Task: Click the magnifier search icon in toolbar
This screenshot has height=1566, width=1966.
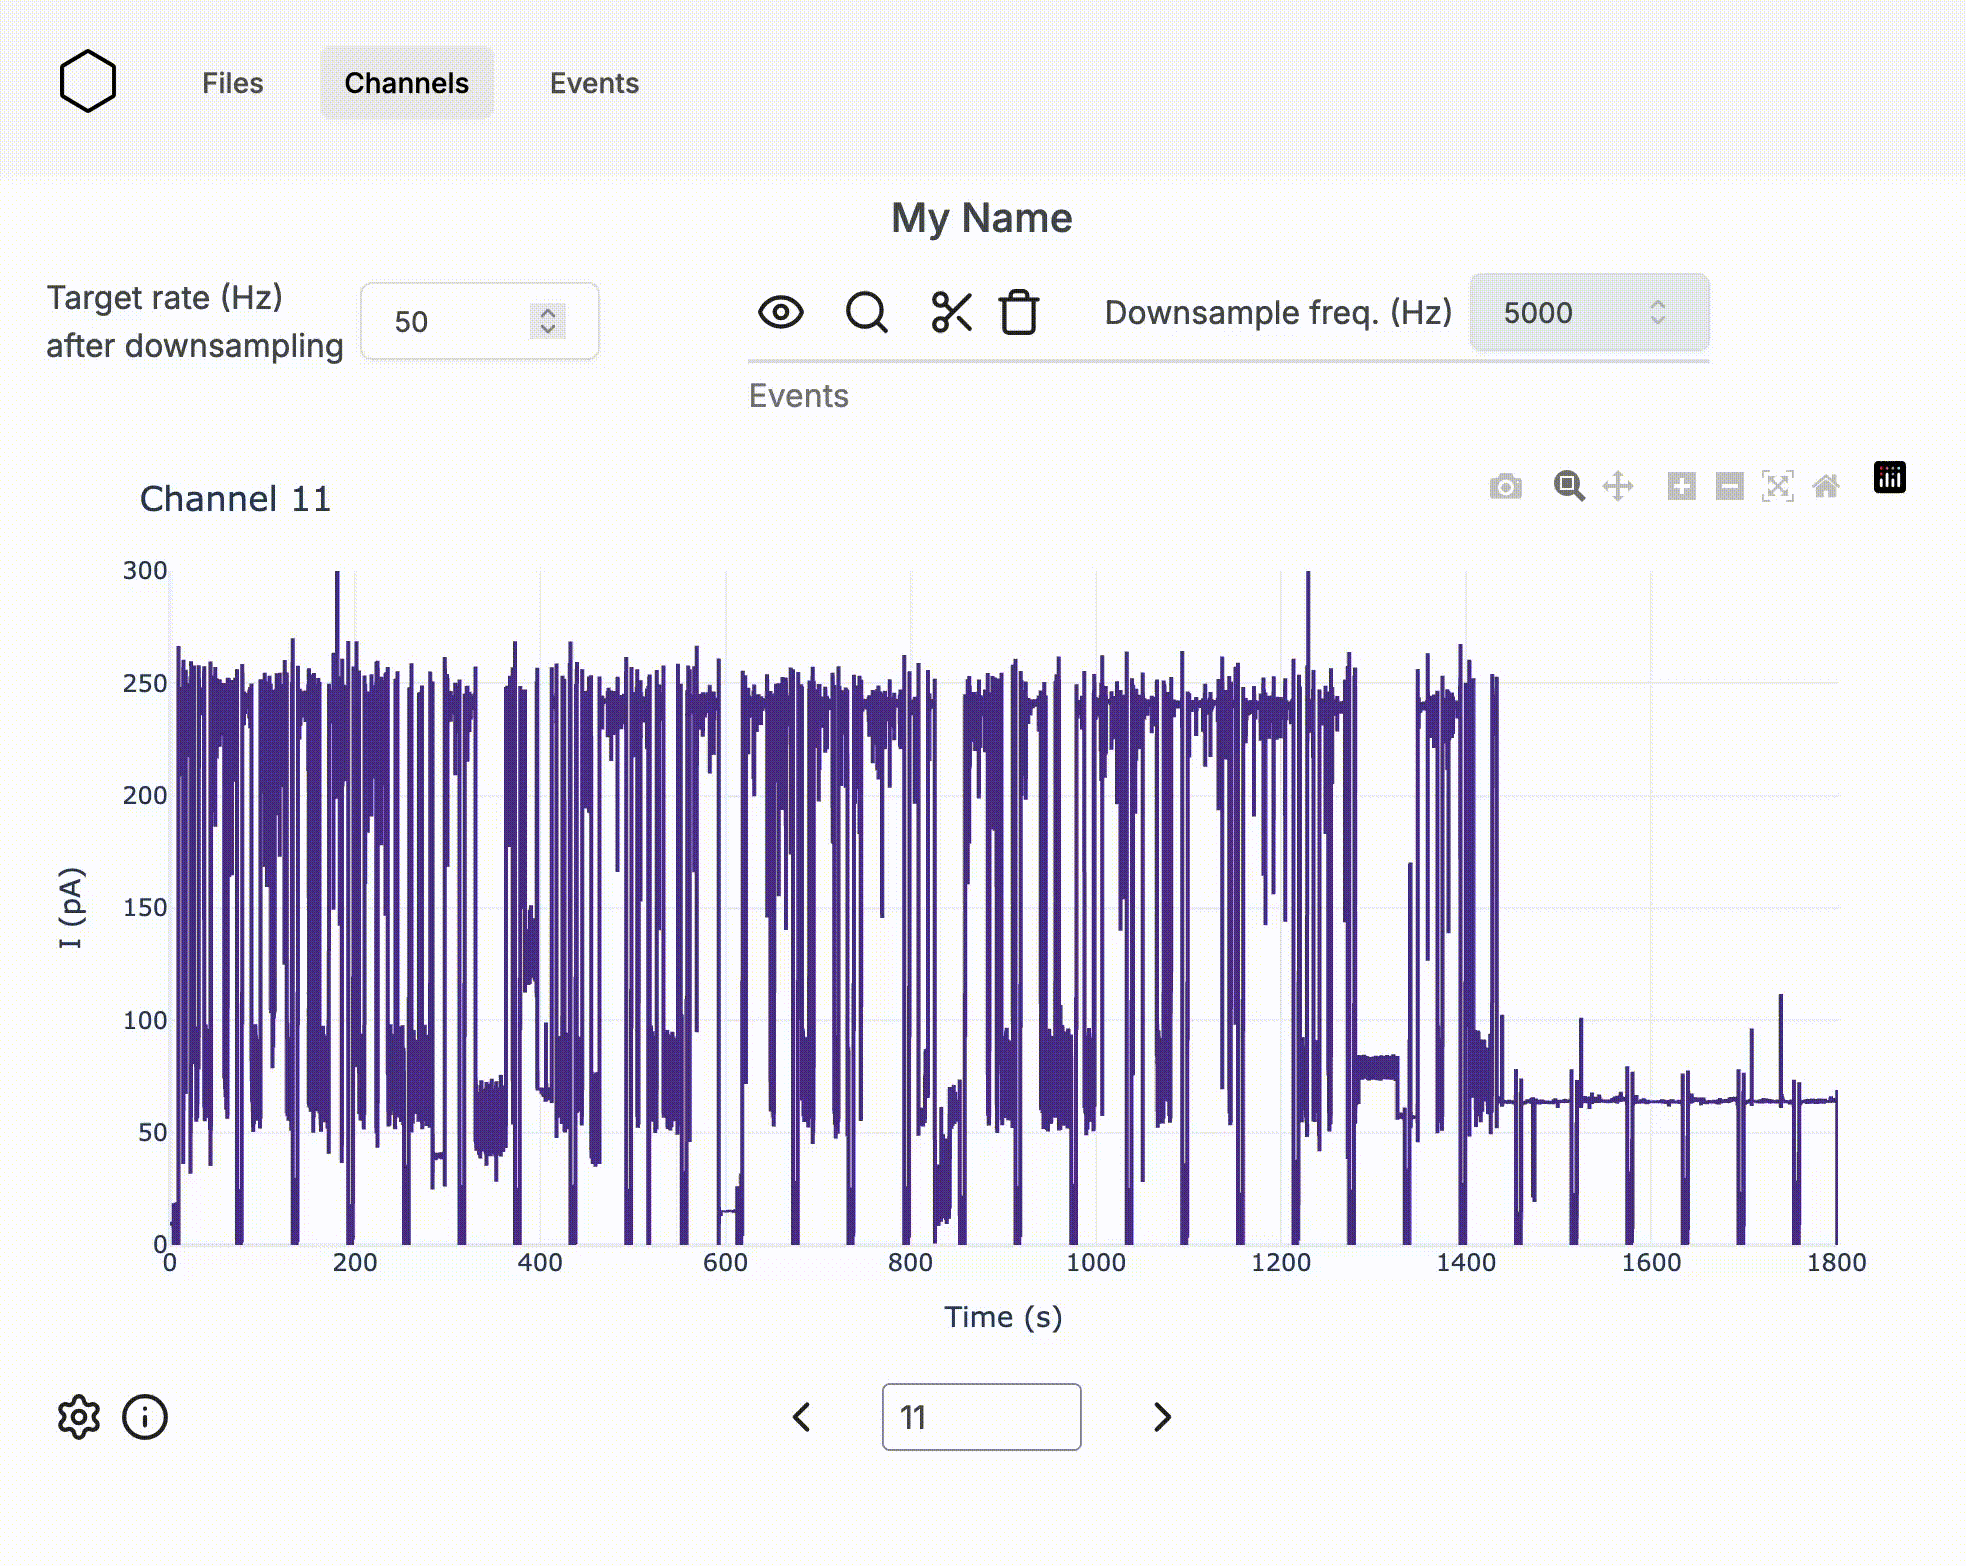Action: (x=866, y=312)
